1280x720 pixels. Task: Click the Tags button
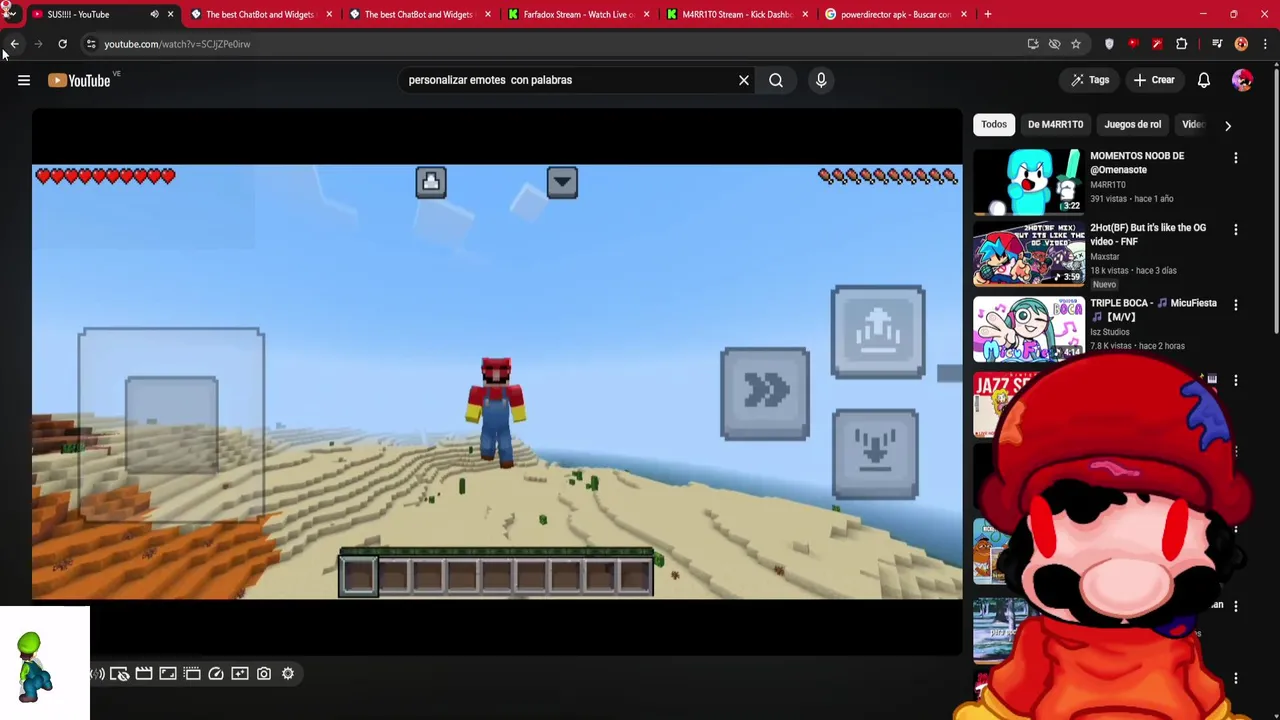(x=1089, y=80)
